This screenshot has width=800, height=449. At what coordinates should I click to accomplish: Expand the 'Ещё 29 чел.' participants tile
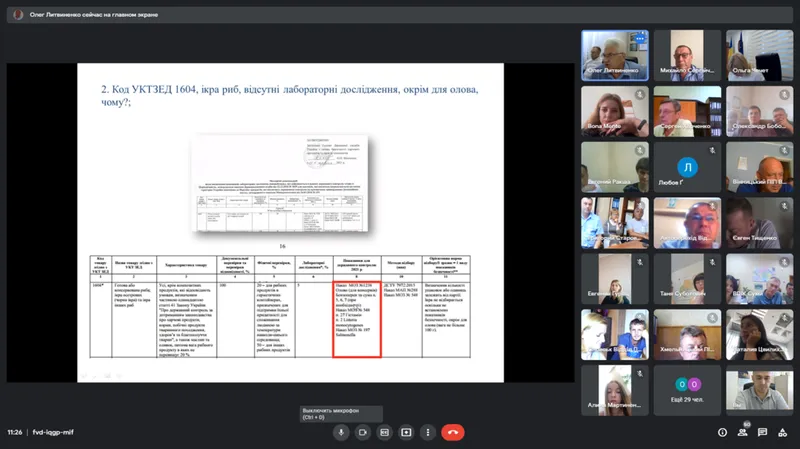[x=686, y=390]
